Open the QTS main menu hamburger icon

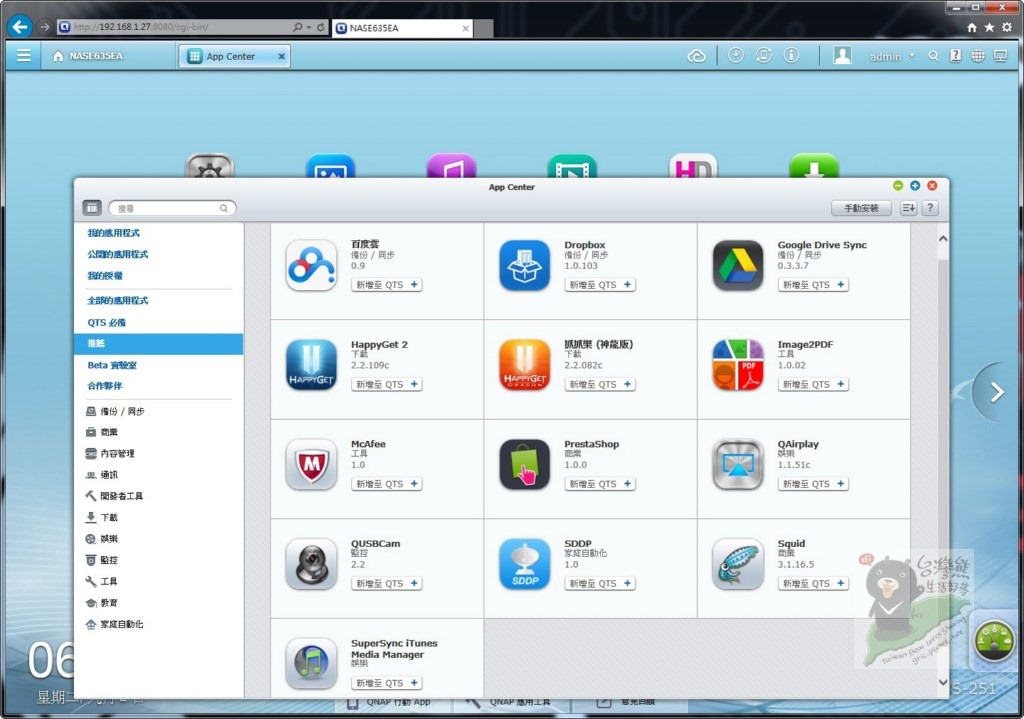24,56
